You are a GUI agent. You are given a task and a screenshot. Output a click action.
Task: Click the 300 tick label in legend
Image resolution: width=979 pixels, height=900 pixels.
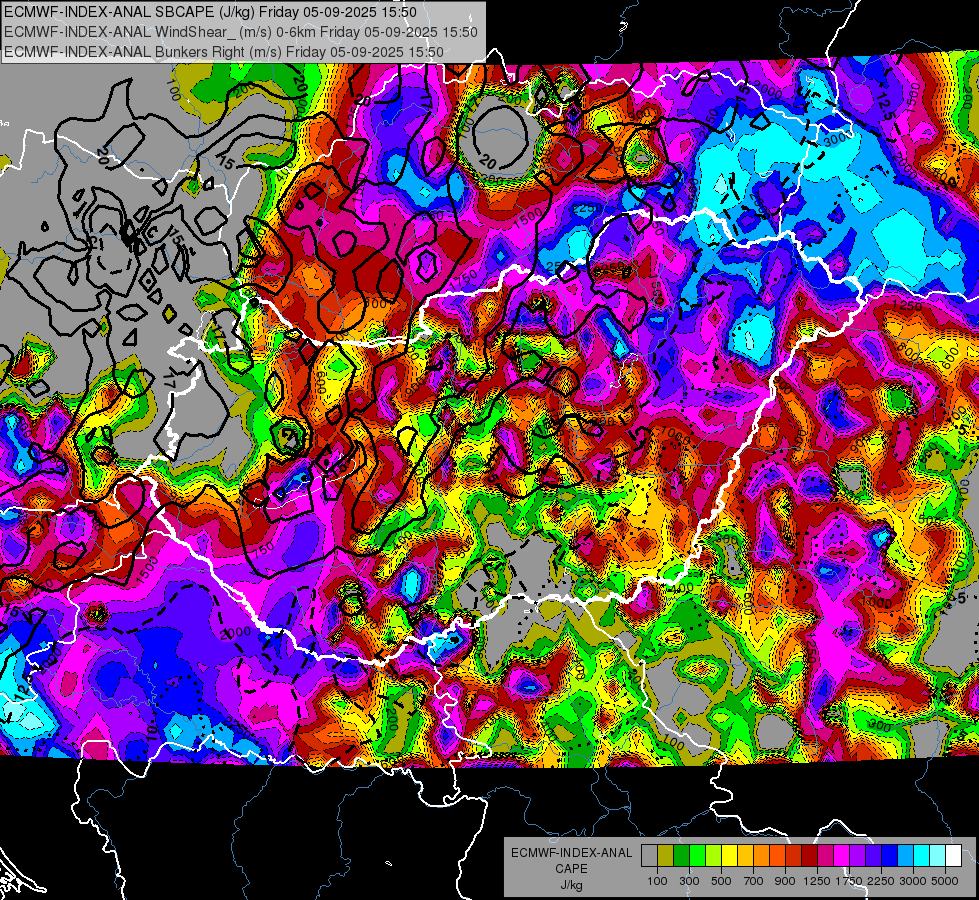689,881
